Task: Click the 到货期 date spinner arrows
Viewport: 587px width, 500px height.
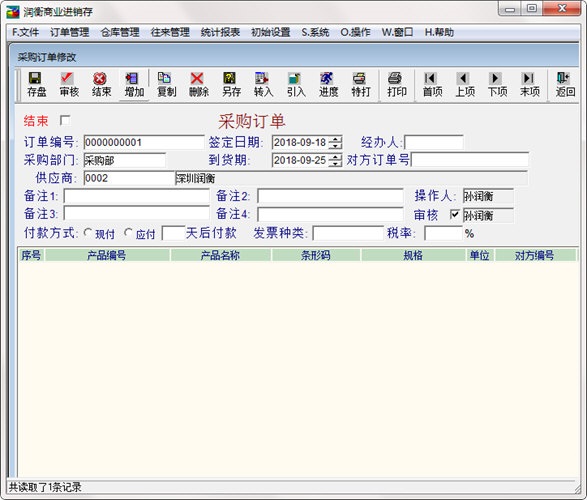Action: (335, 161)
